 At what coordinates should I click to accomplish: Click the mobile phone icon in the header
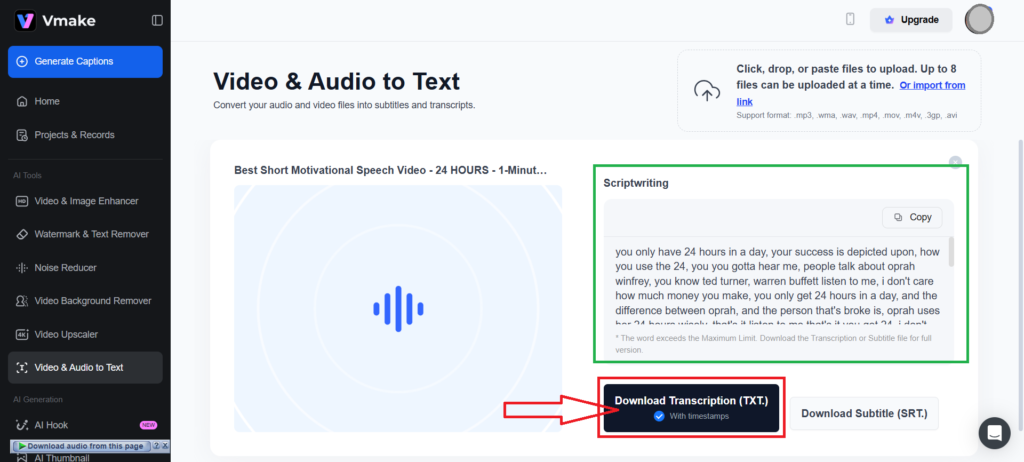850,19
